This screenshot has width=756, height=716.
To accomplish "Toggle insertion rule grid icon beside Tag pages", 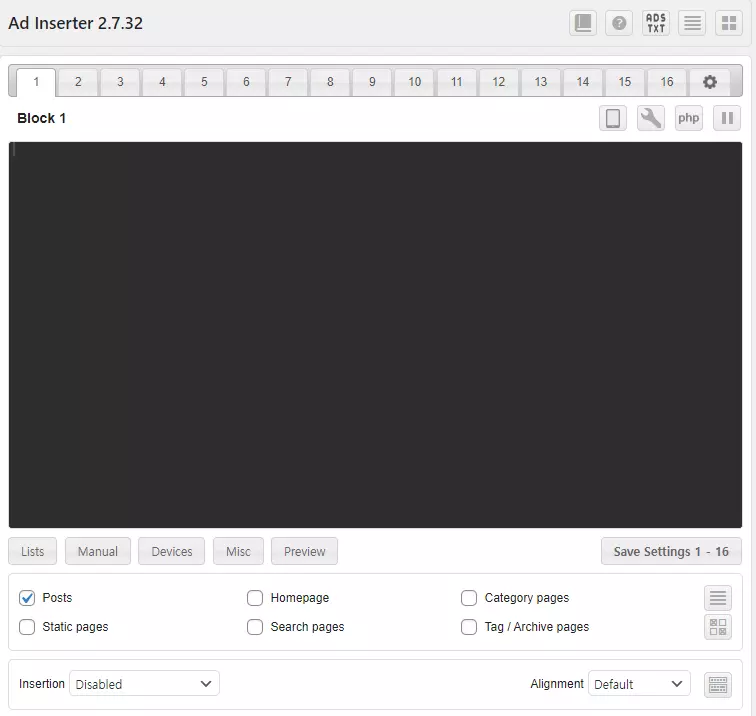I will (x=717, y=627).
